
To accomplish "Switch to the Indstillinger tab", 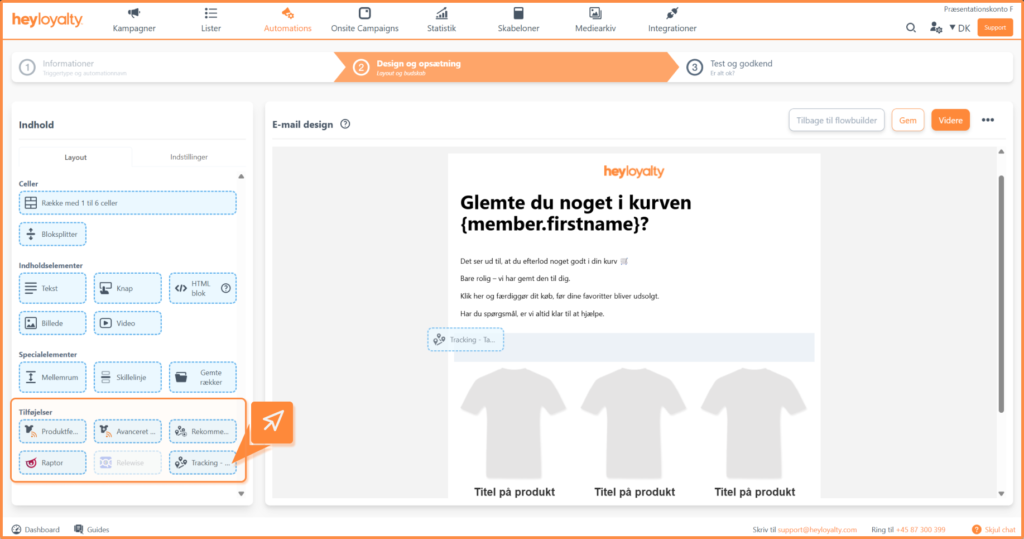I will point(189,157).
